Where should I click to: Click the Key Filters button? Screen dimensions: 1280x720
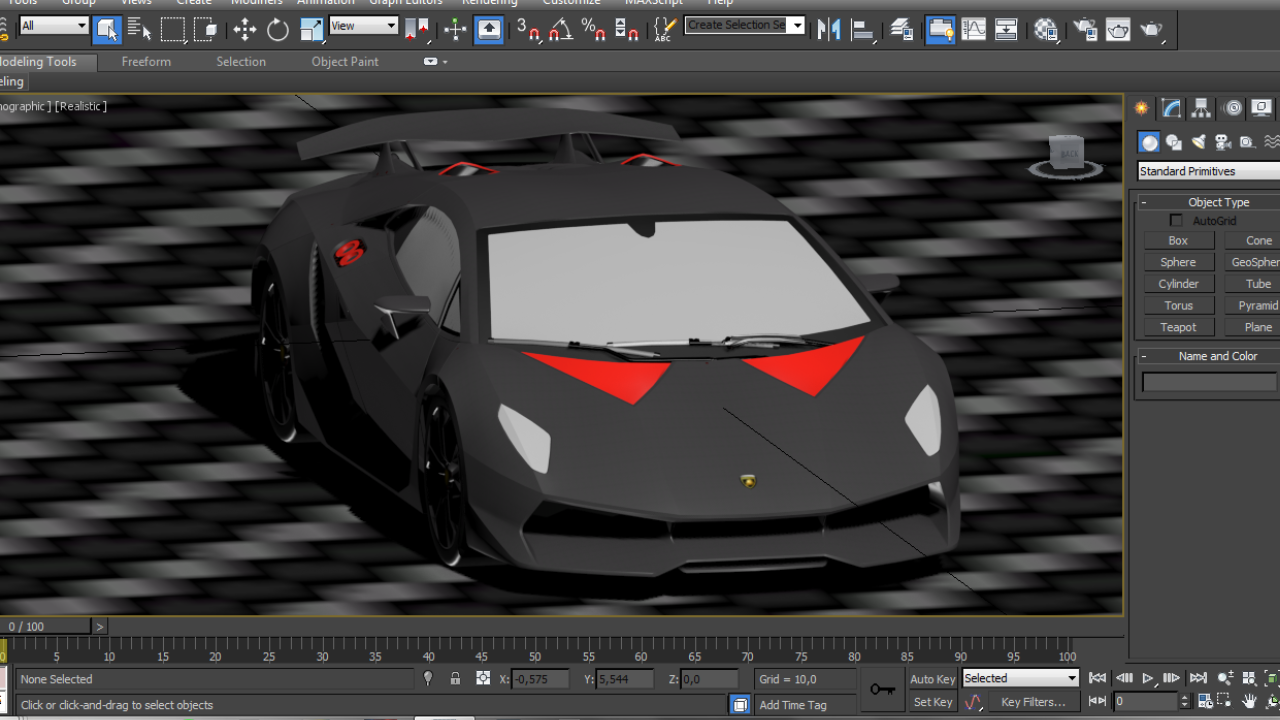[x=1033, y=702]
